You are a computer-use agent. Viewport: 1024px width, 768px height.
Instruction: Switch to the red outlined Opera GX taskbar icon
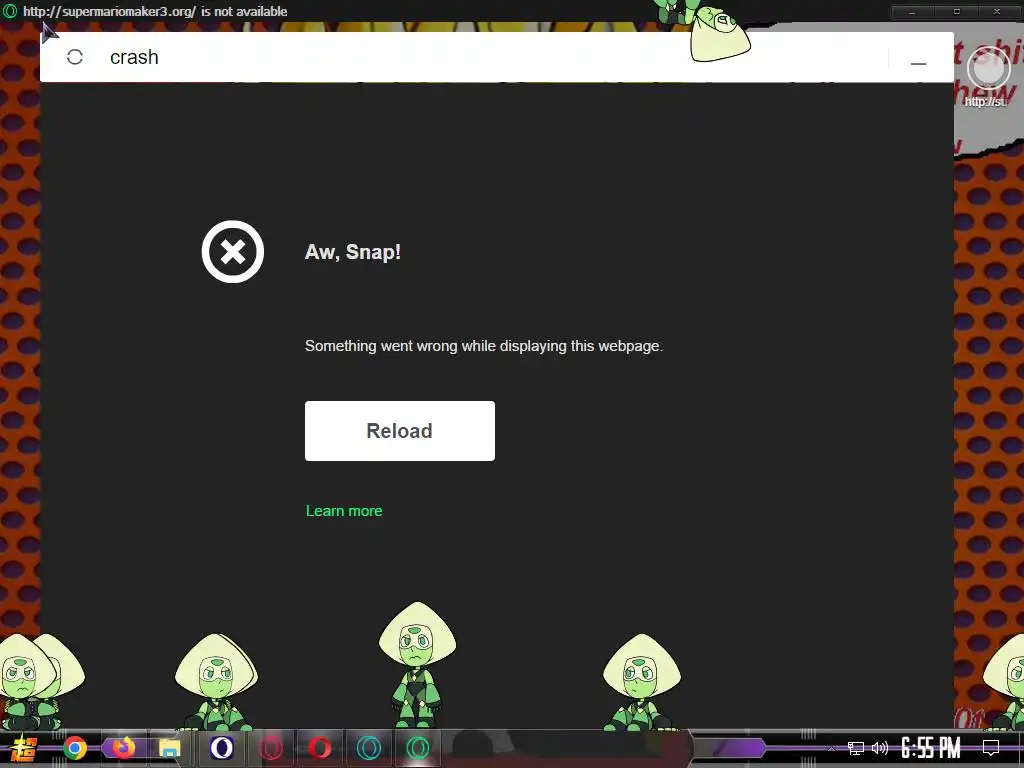tap(271, 748)
